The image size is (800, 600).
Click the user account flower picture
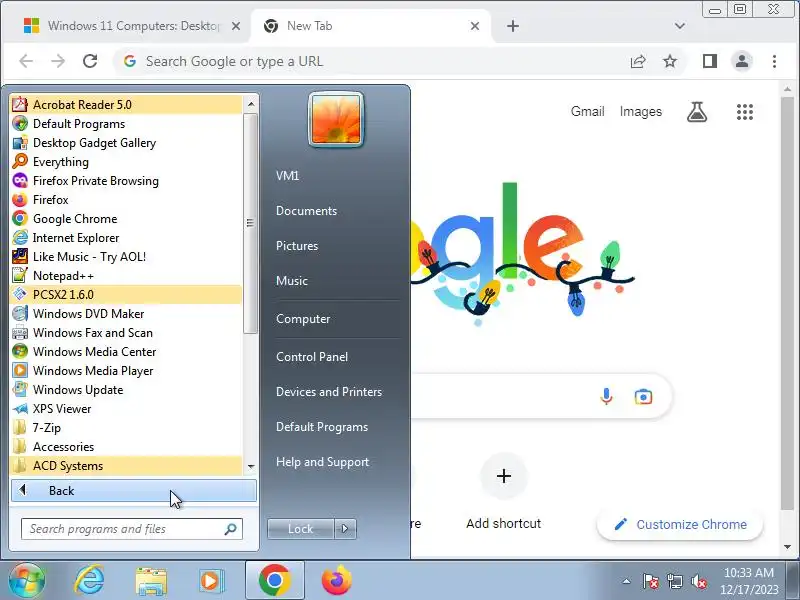coord(336,119)
